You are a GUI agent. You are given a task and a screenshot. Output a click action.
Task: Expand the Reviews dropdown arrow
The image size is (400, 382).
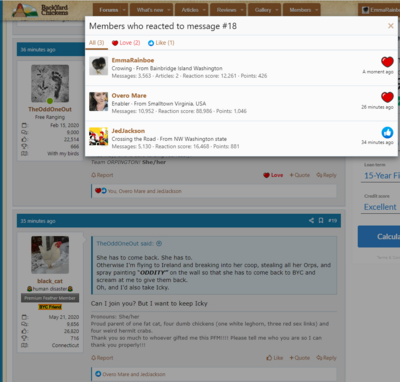click(242, 10)
